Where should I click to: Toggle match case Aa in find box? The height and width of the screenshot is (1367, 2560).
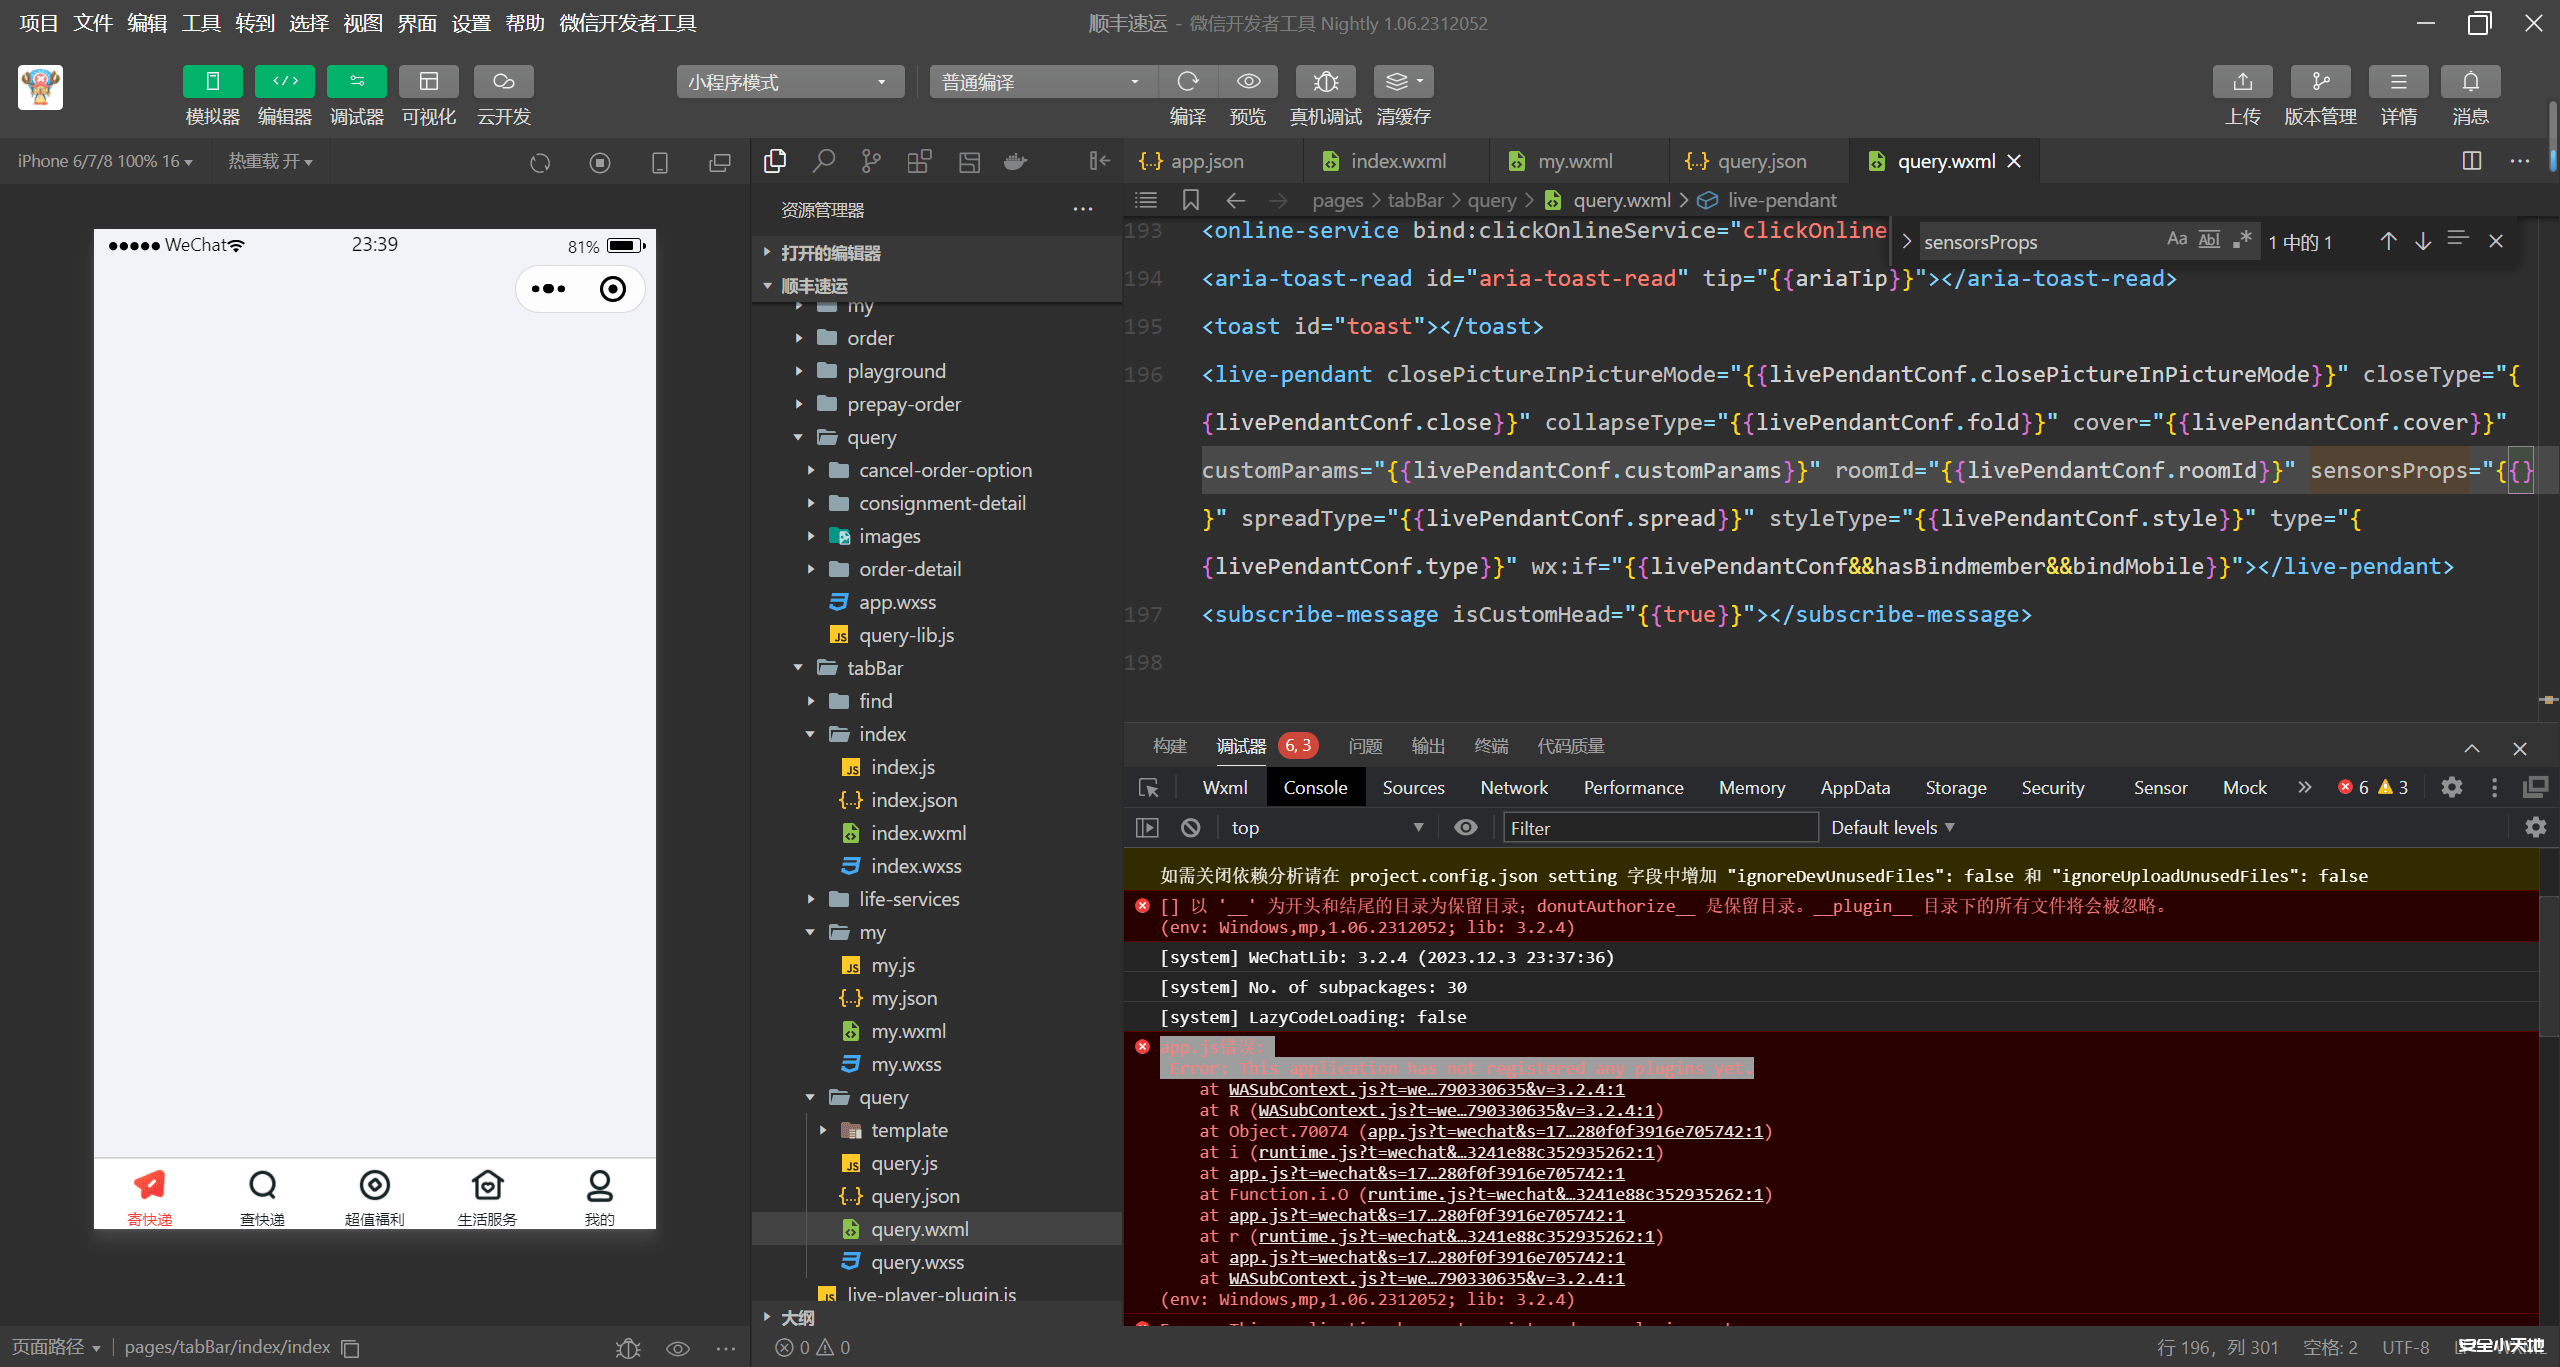point(2176,240)
